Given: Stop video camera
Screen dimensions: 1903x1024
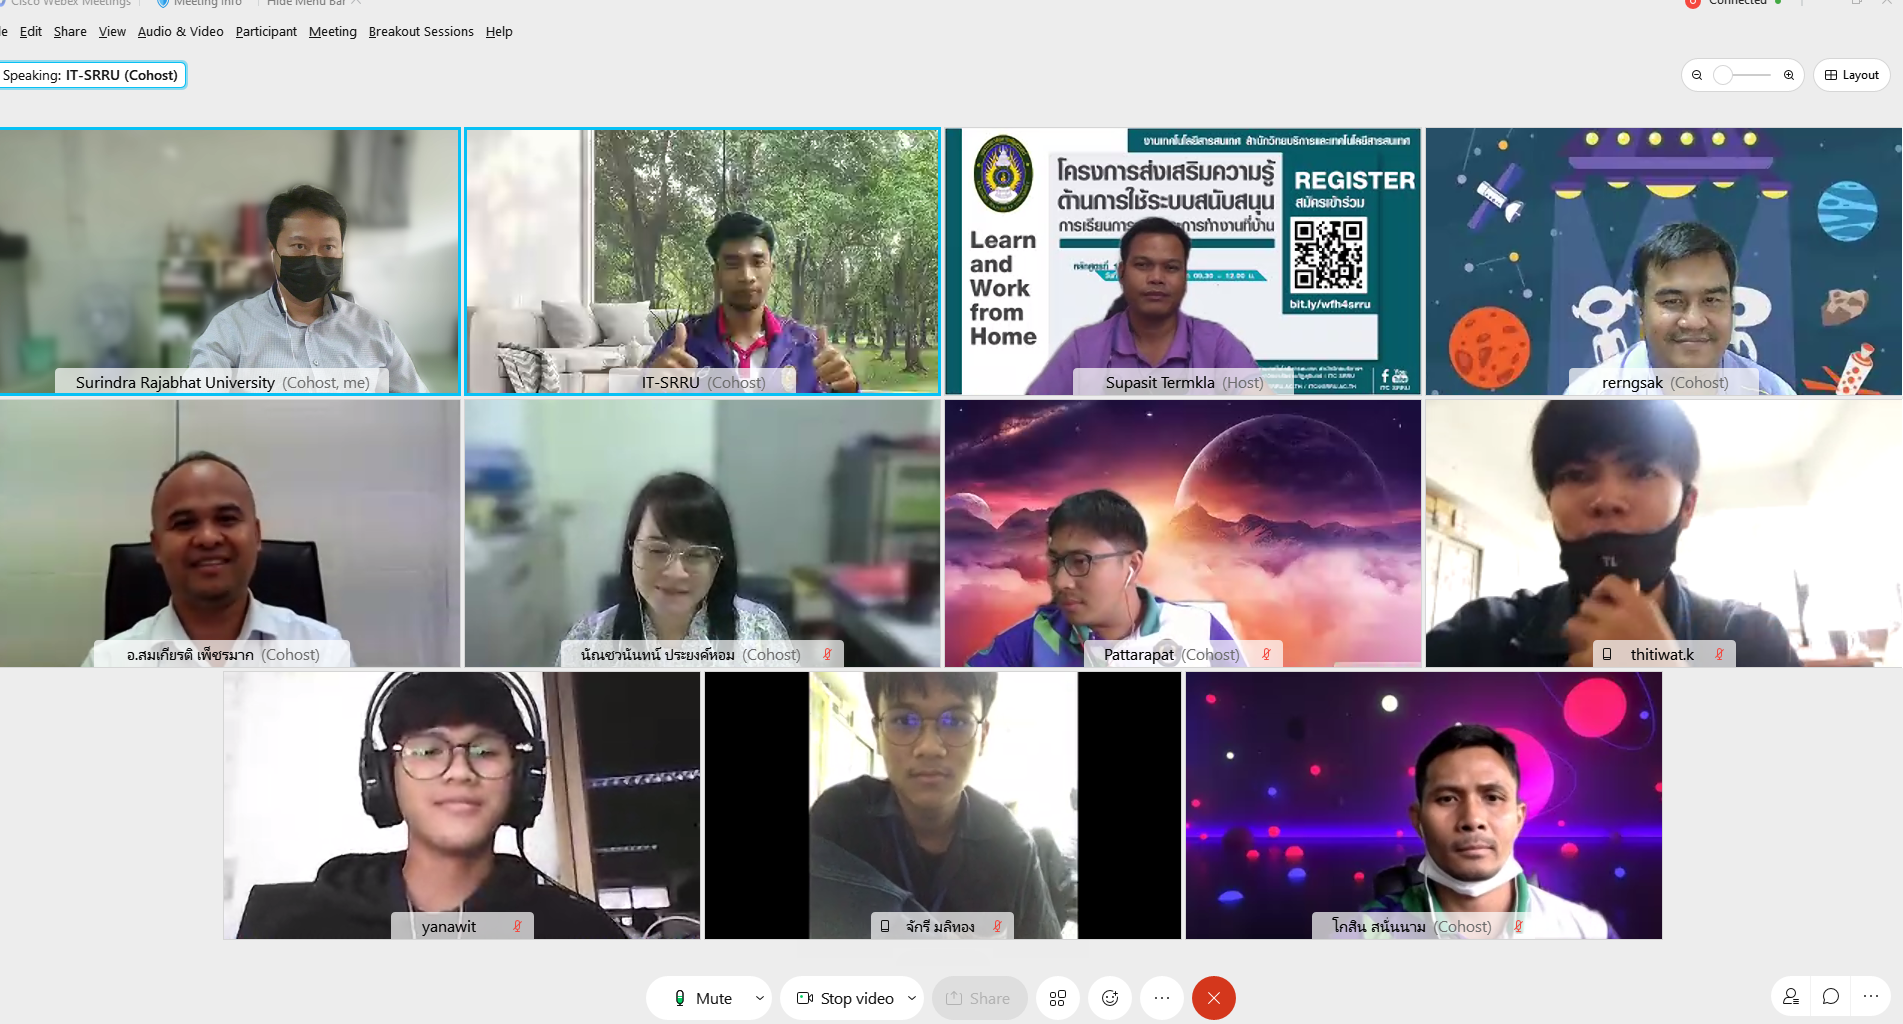Looking at the screenshot, I should coord(845,998).
